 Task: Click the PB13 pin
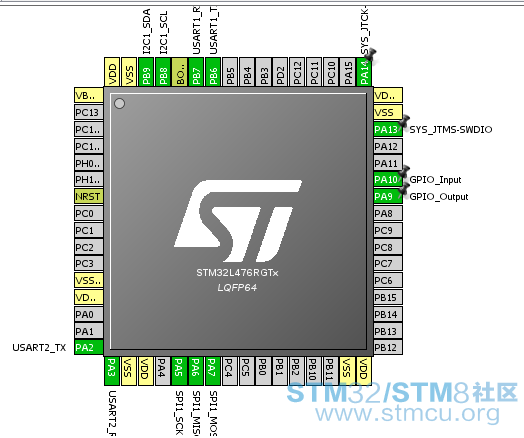point(388,331)
